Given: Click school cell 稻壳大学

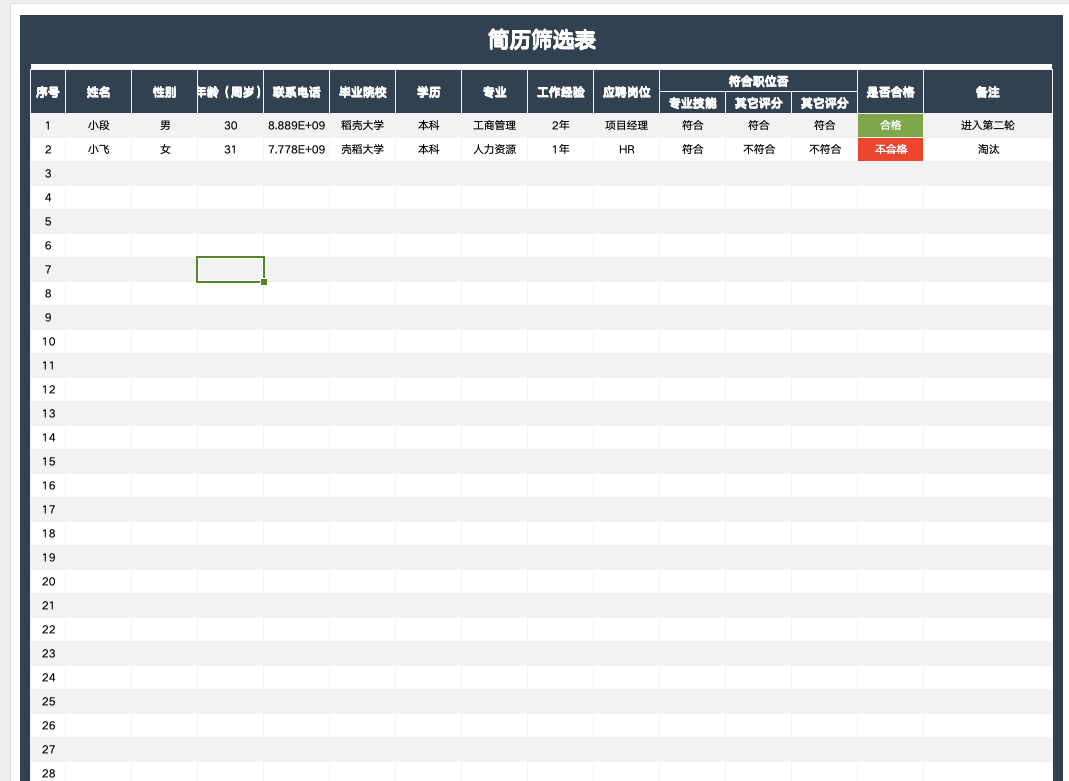Looking at the screenshot, I should point(363,125).
